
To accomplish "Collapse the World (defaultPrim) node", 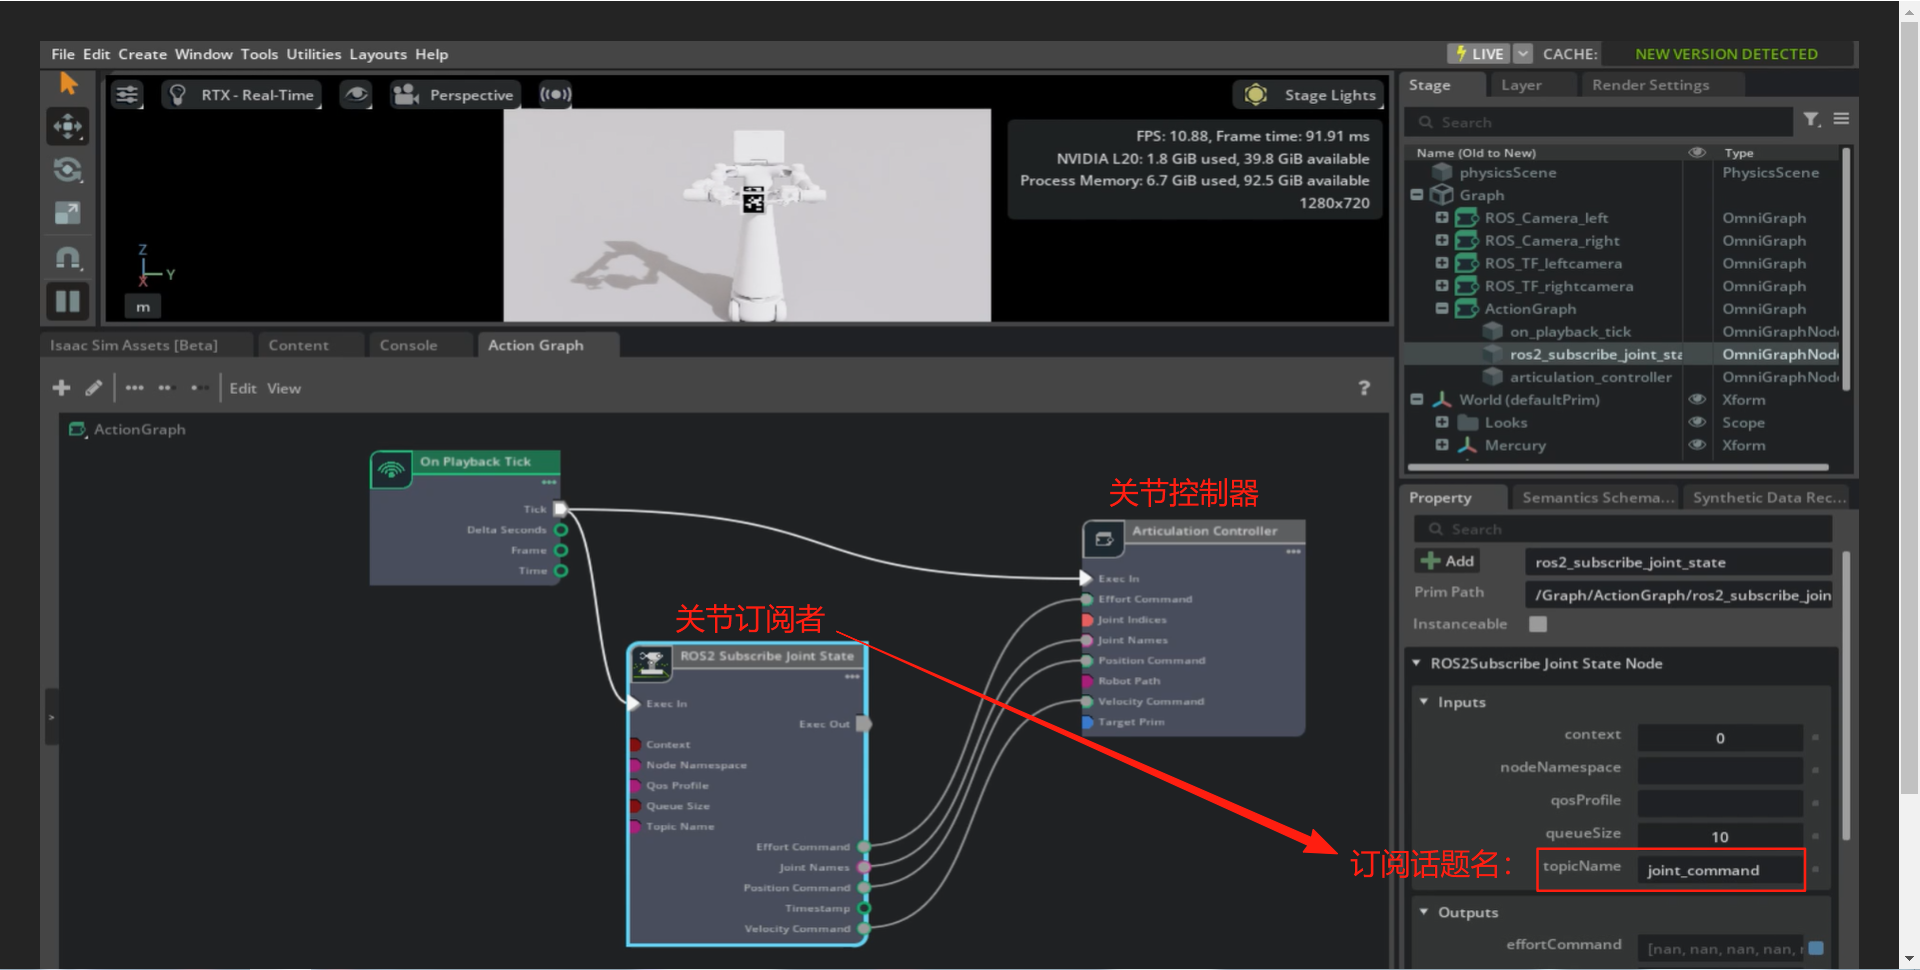I will point(1417,399).
